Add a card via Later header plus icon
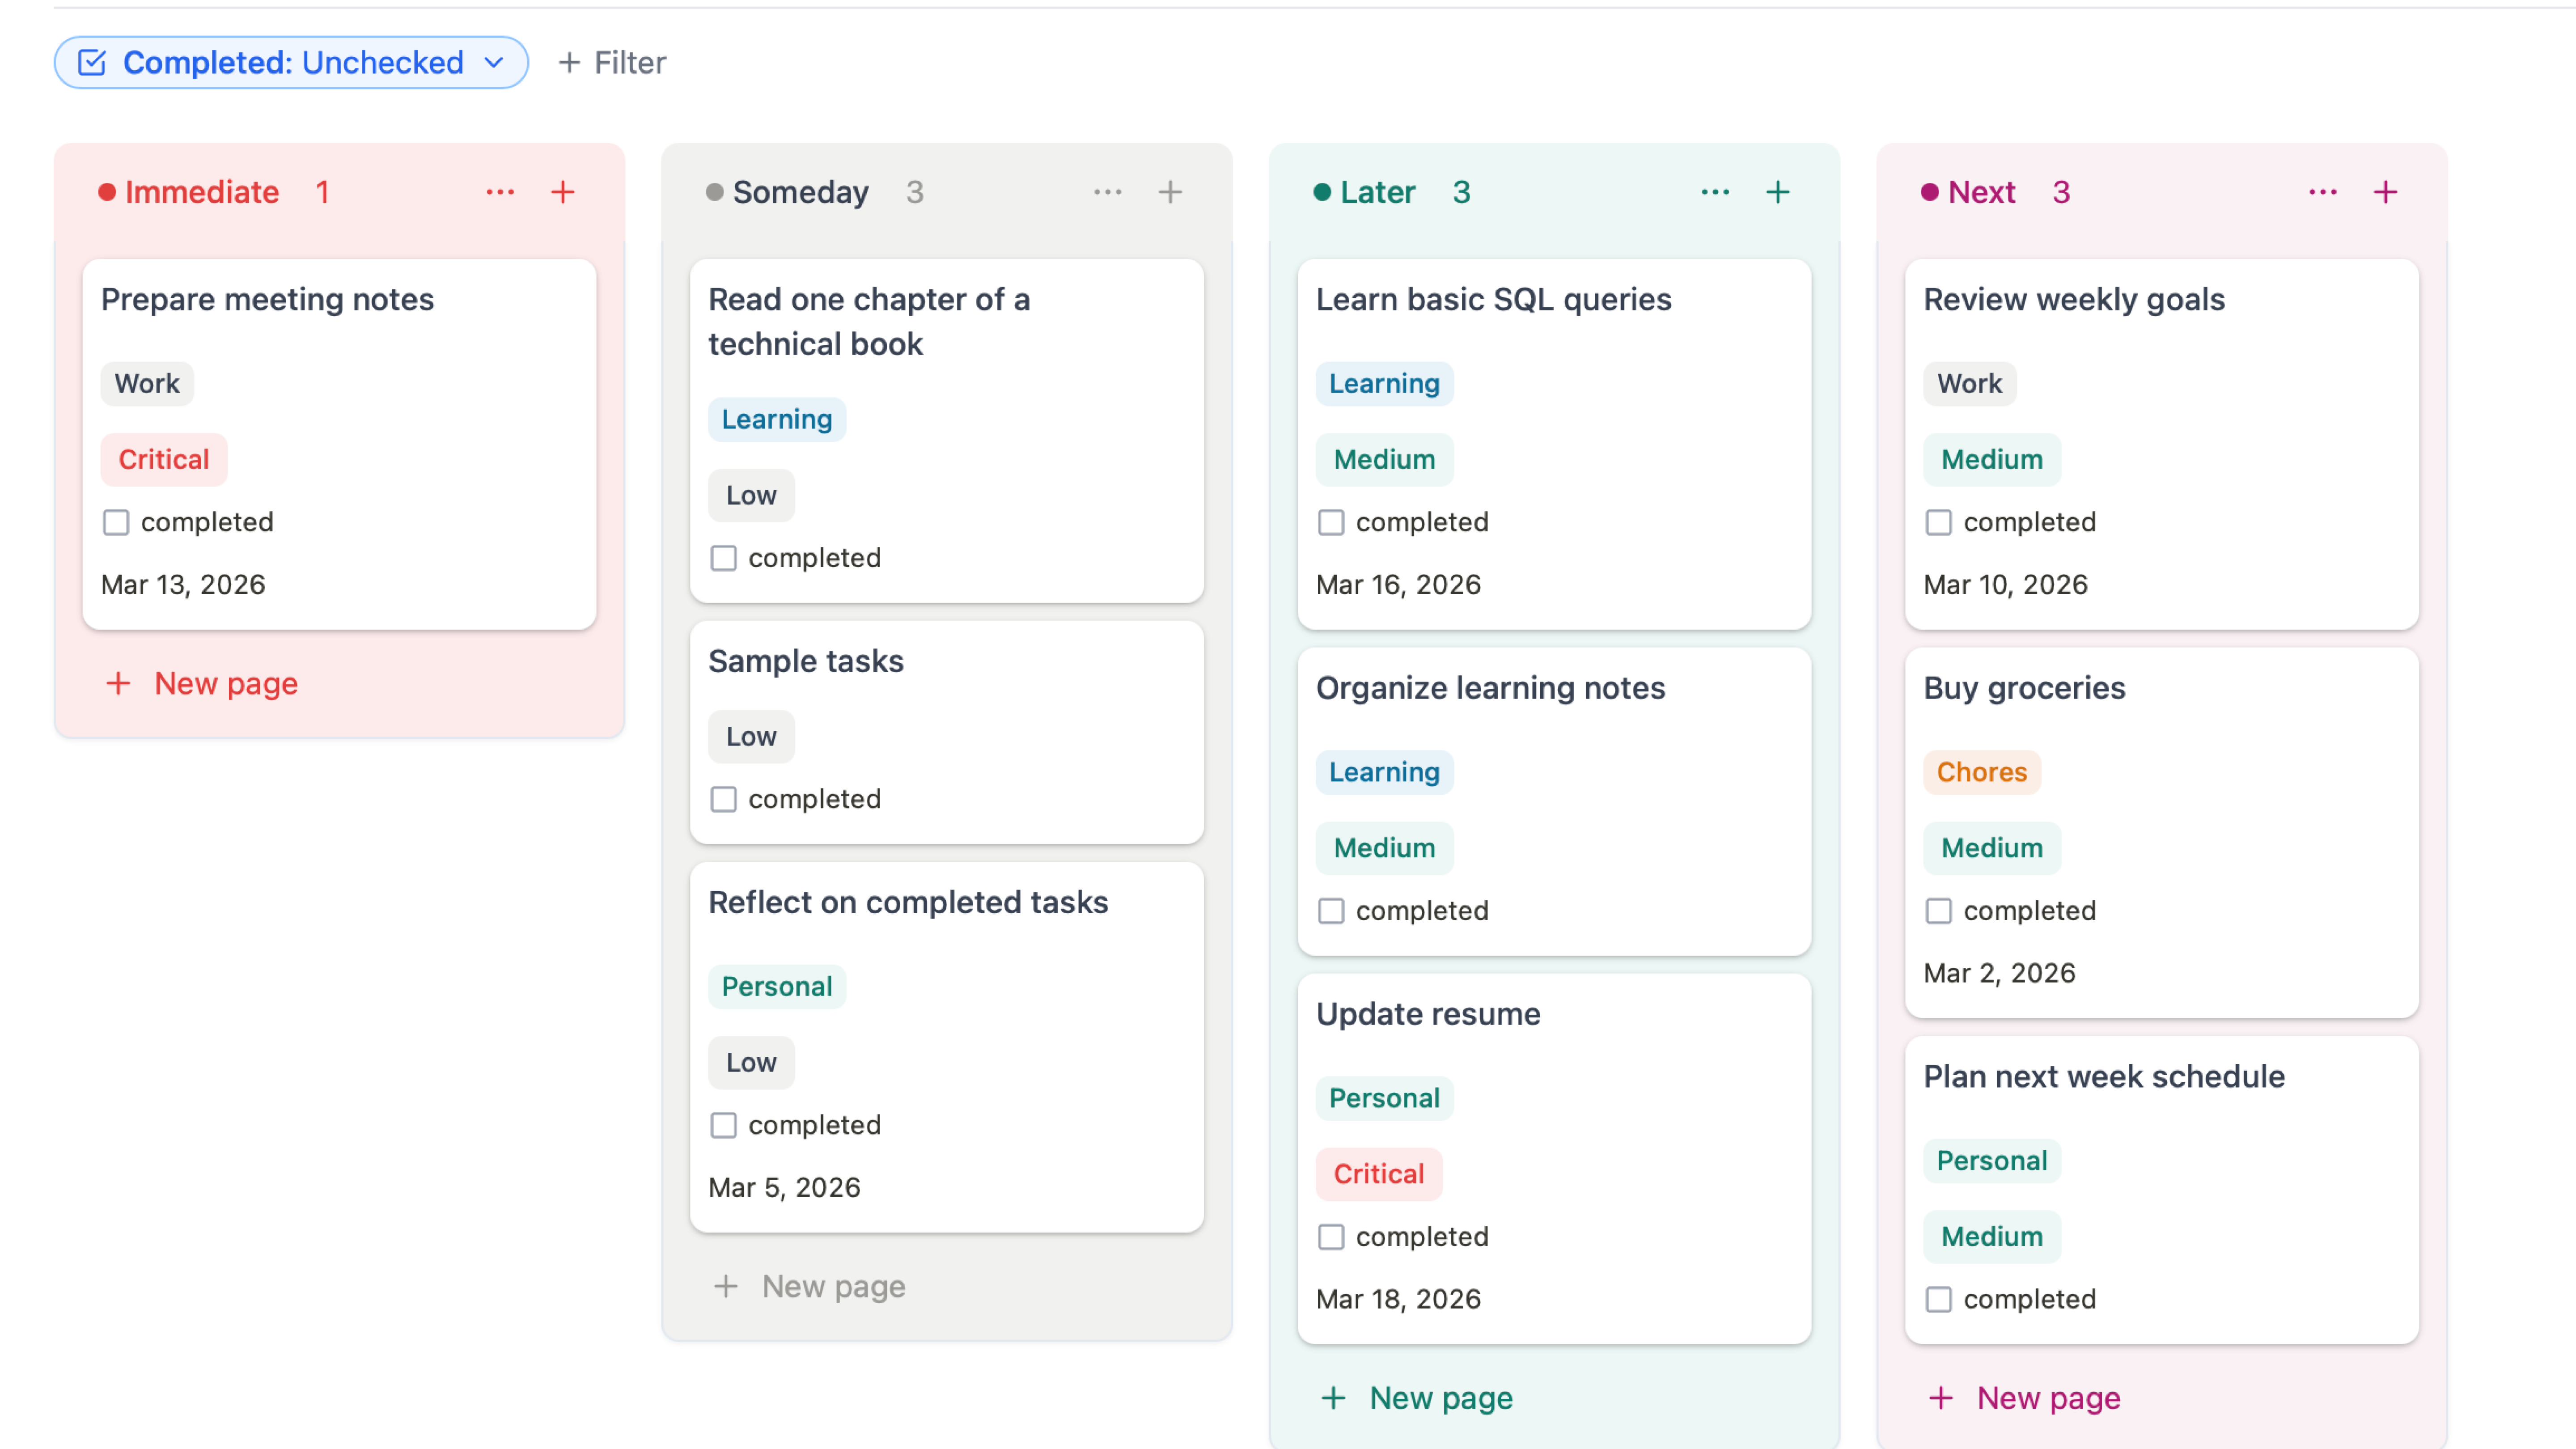Screen dimensions: 2576x1449 [1778, 192]
